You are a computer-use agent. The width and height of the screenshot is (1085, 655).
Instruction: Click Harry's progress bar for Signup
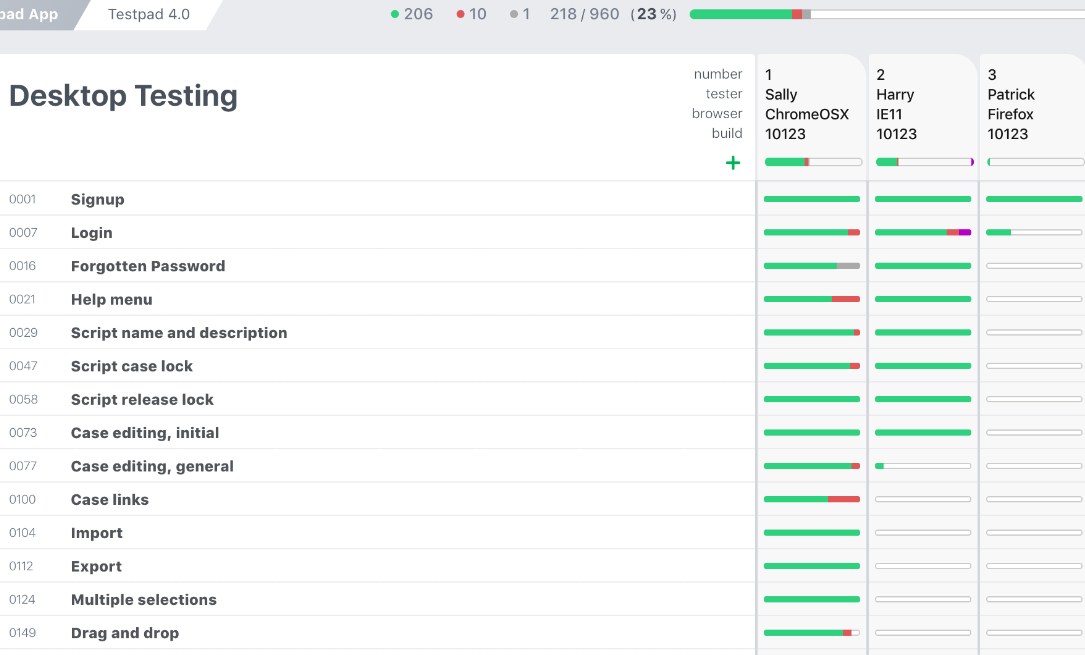[x=923, y=199]
